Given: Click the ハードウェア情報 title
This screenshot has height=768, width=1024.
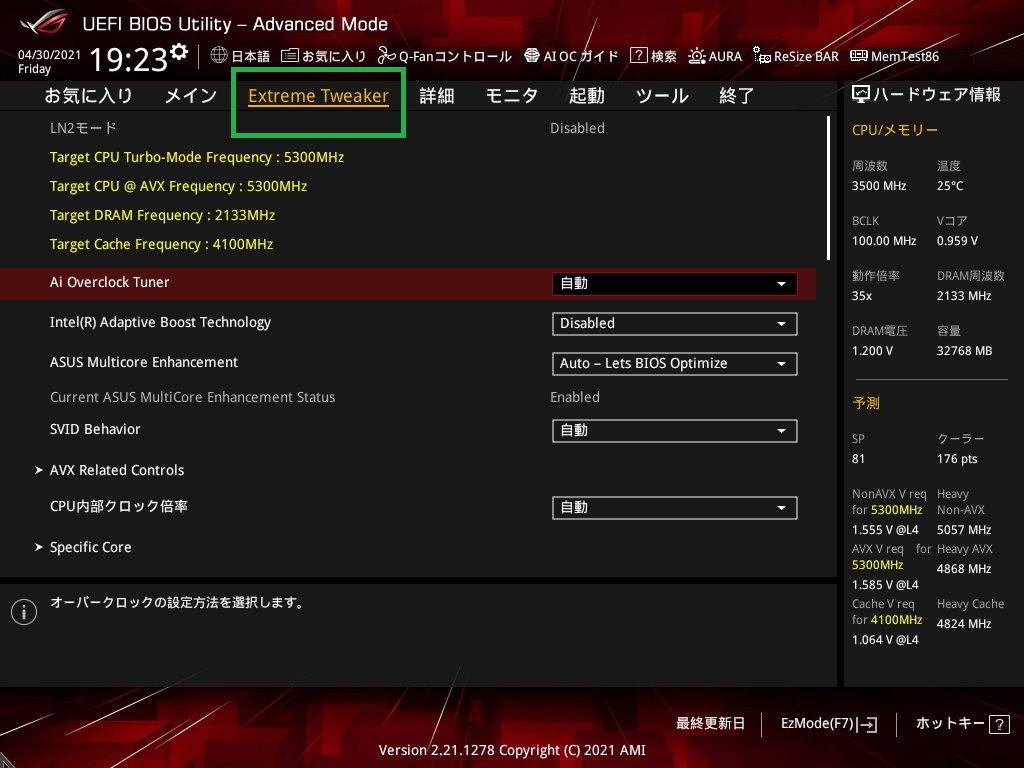Looking at the screenshot, I should tap(936, 95).
